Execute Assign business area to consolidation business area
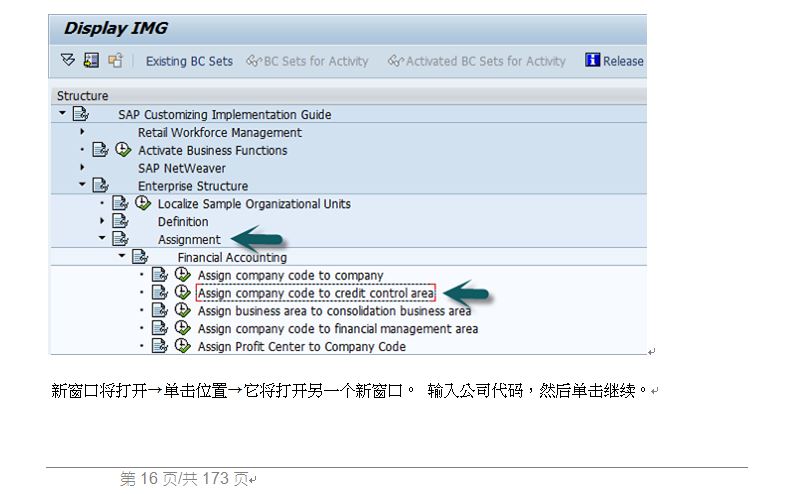The height and width of the screenshot is (494, 788). (182, 310)
